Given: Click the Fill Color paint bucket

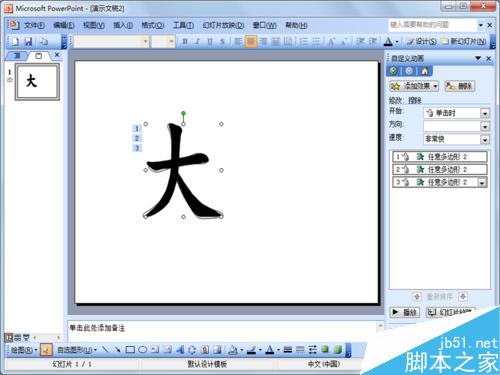Looking at the screenshot, I should coord(233,350).
